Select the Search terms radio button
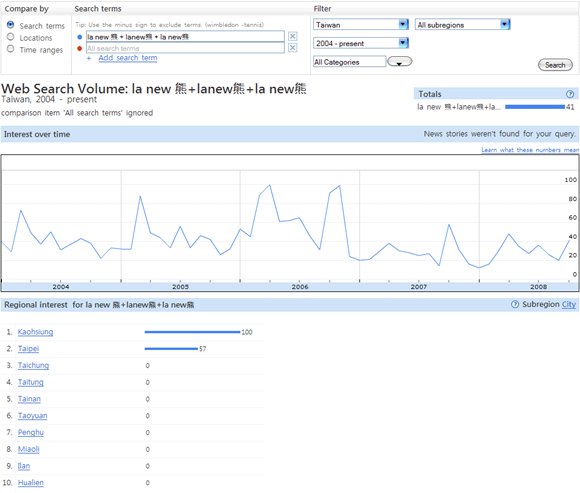 [x=10, y=25]
